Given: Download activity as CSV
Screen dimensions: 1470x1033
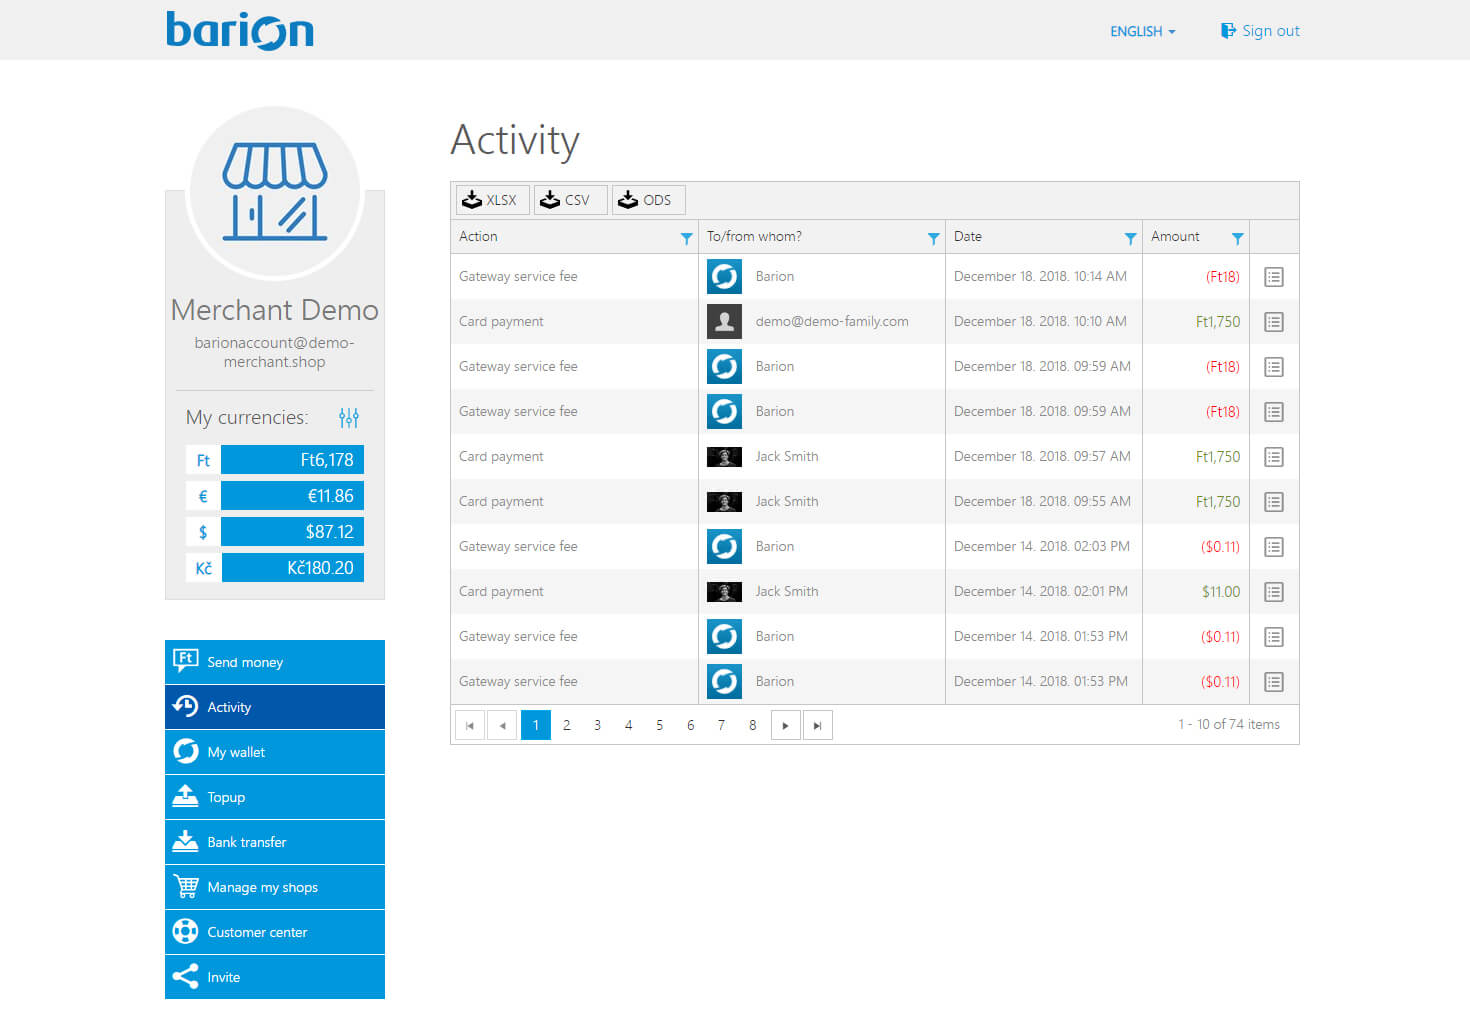Looking at the screenshot, I should pos(567,200).
